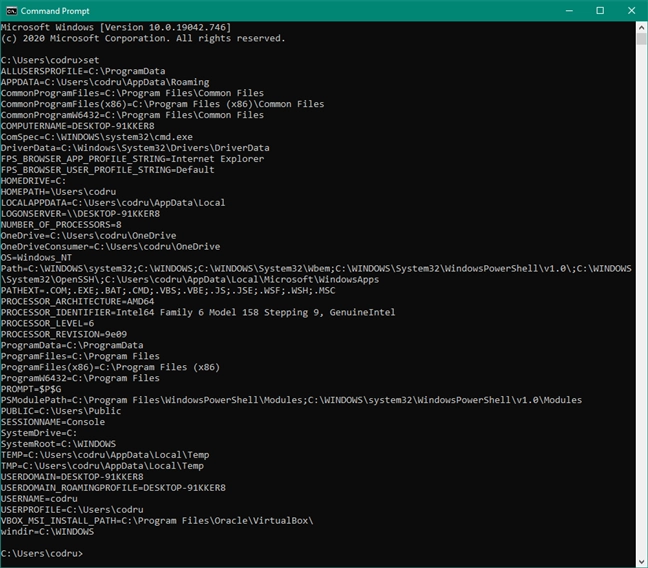Click the TEMP= path line
Image resolution: width=648 pixels, height=568 pixels.
105,455
